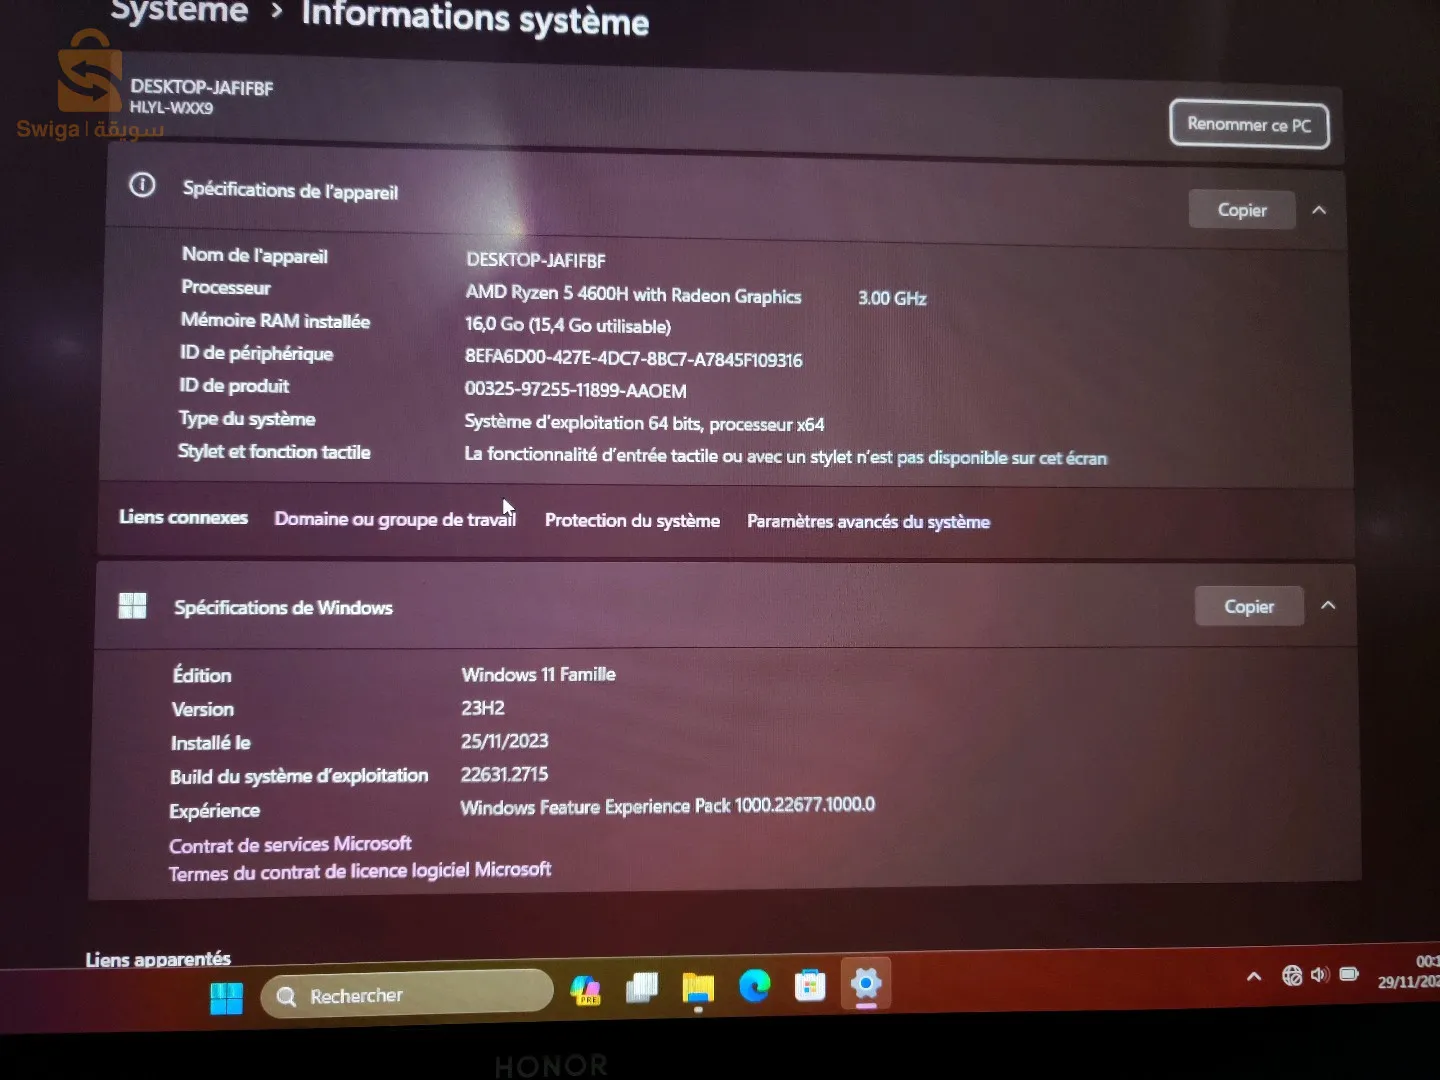
Task: Launch Microsoft Edge browser
Action: (754, 986)
